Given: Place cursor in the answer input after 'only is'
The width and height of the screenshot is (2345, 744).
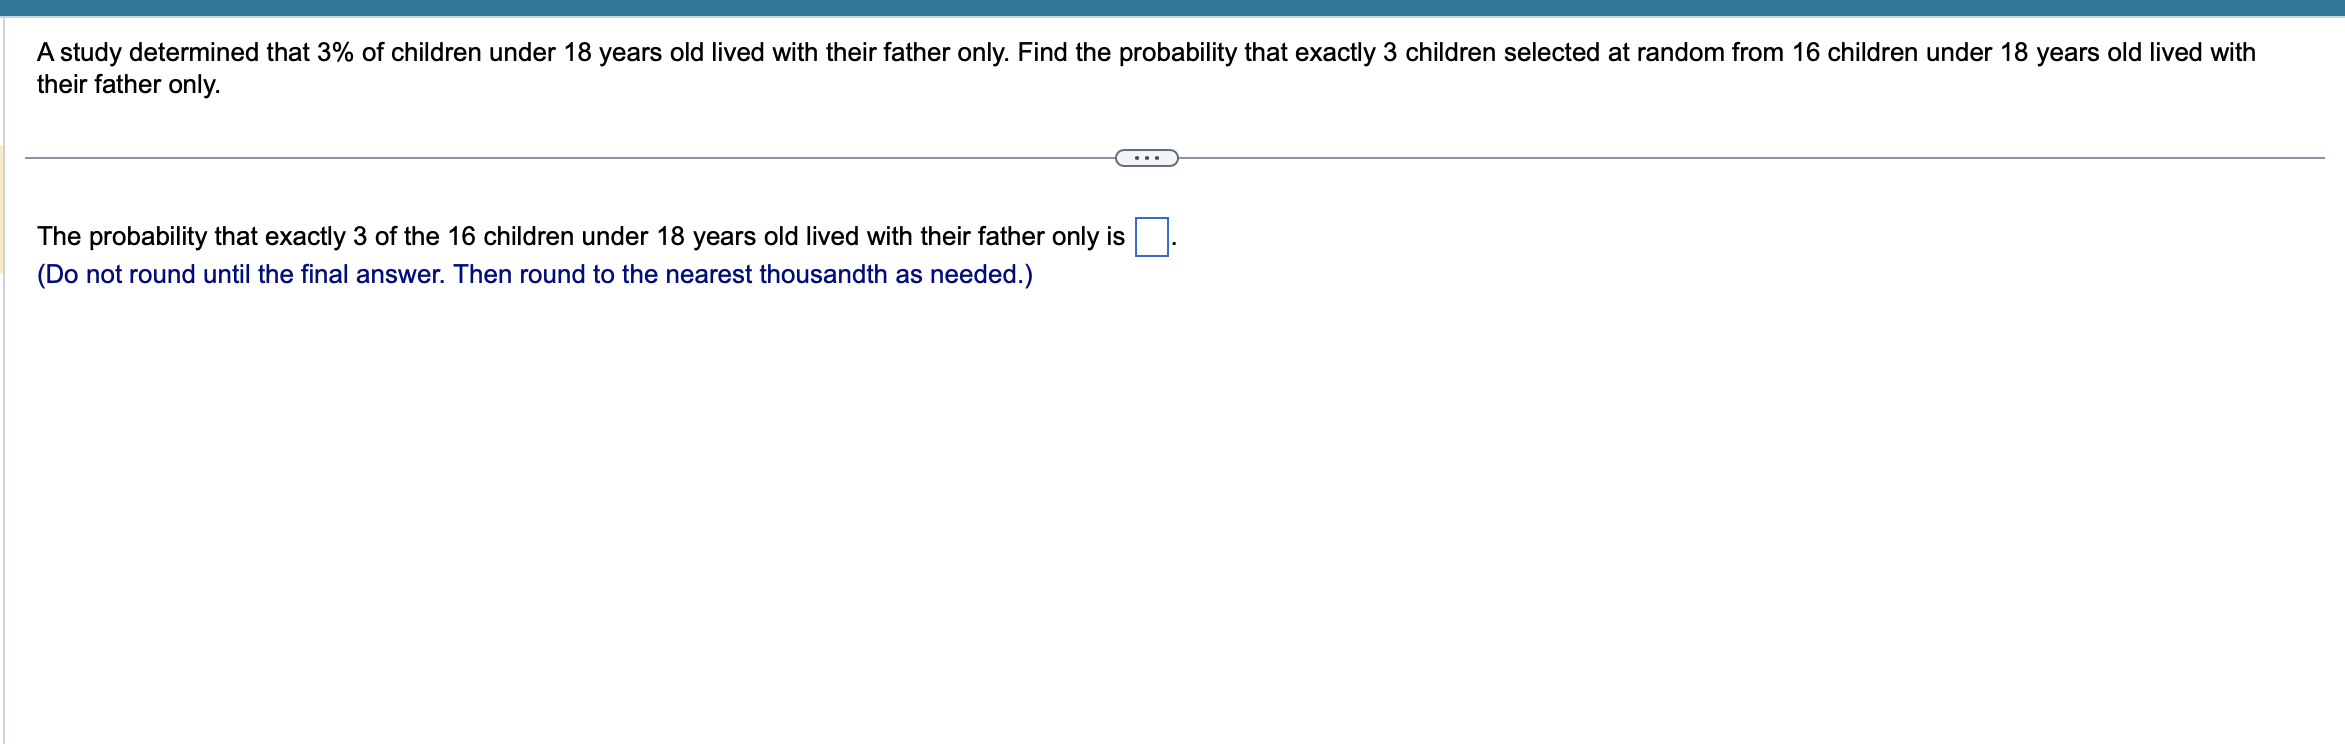Looking at the screenshot, I should point(1152,238).
